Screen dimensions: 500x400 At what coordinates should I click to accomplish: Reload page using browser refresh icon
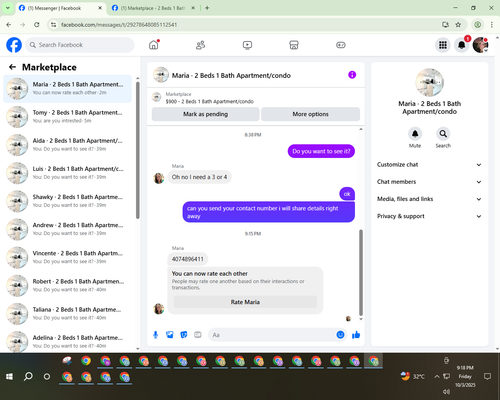coord(37,25)
